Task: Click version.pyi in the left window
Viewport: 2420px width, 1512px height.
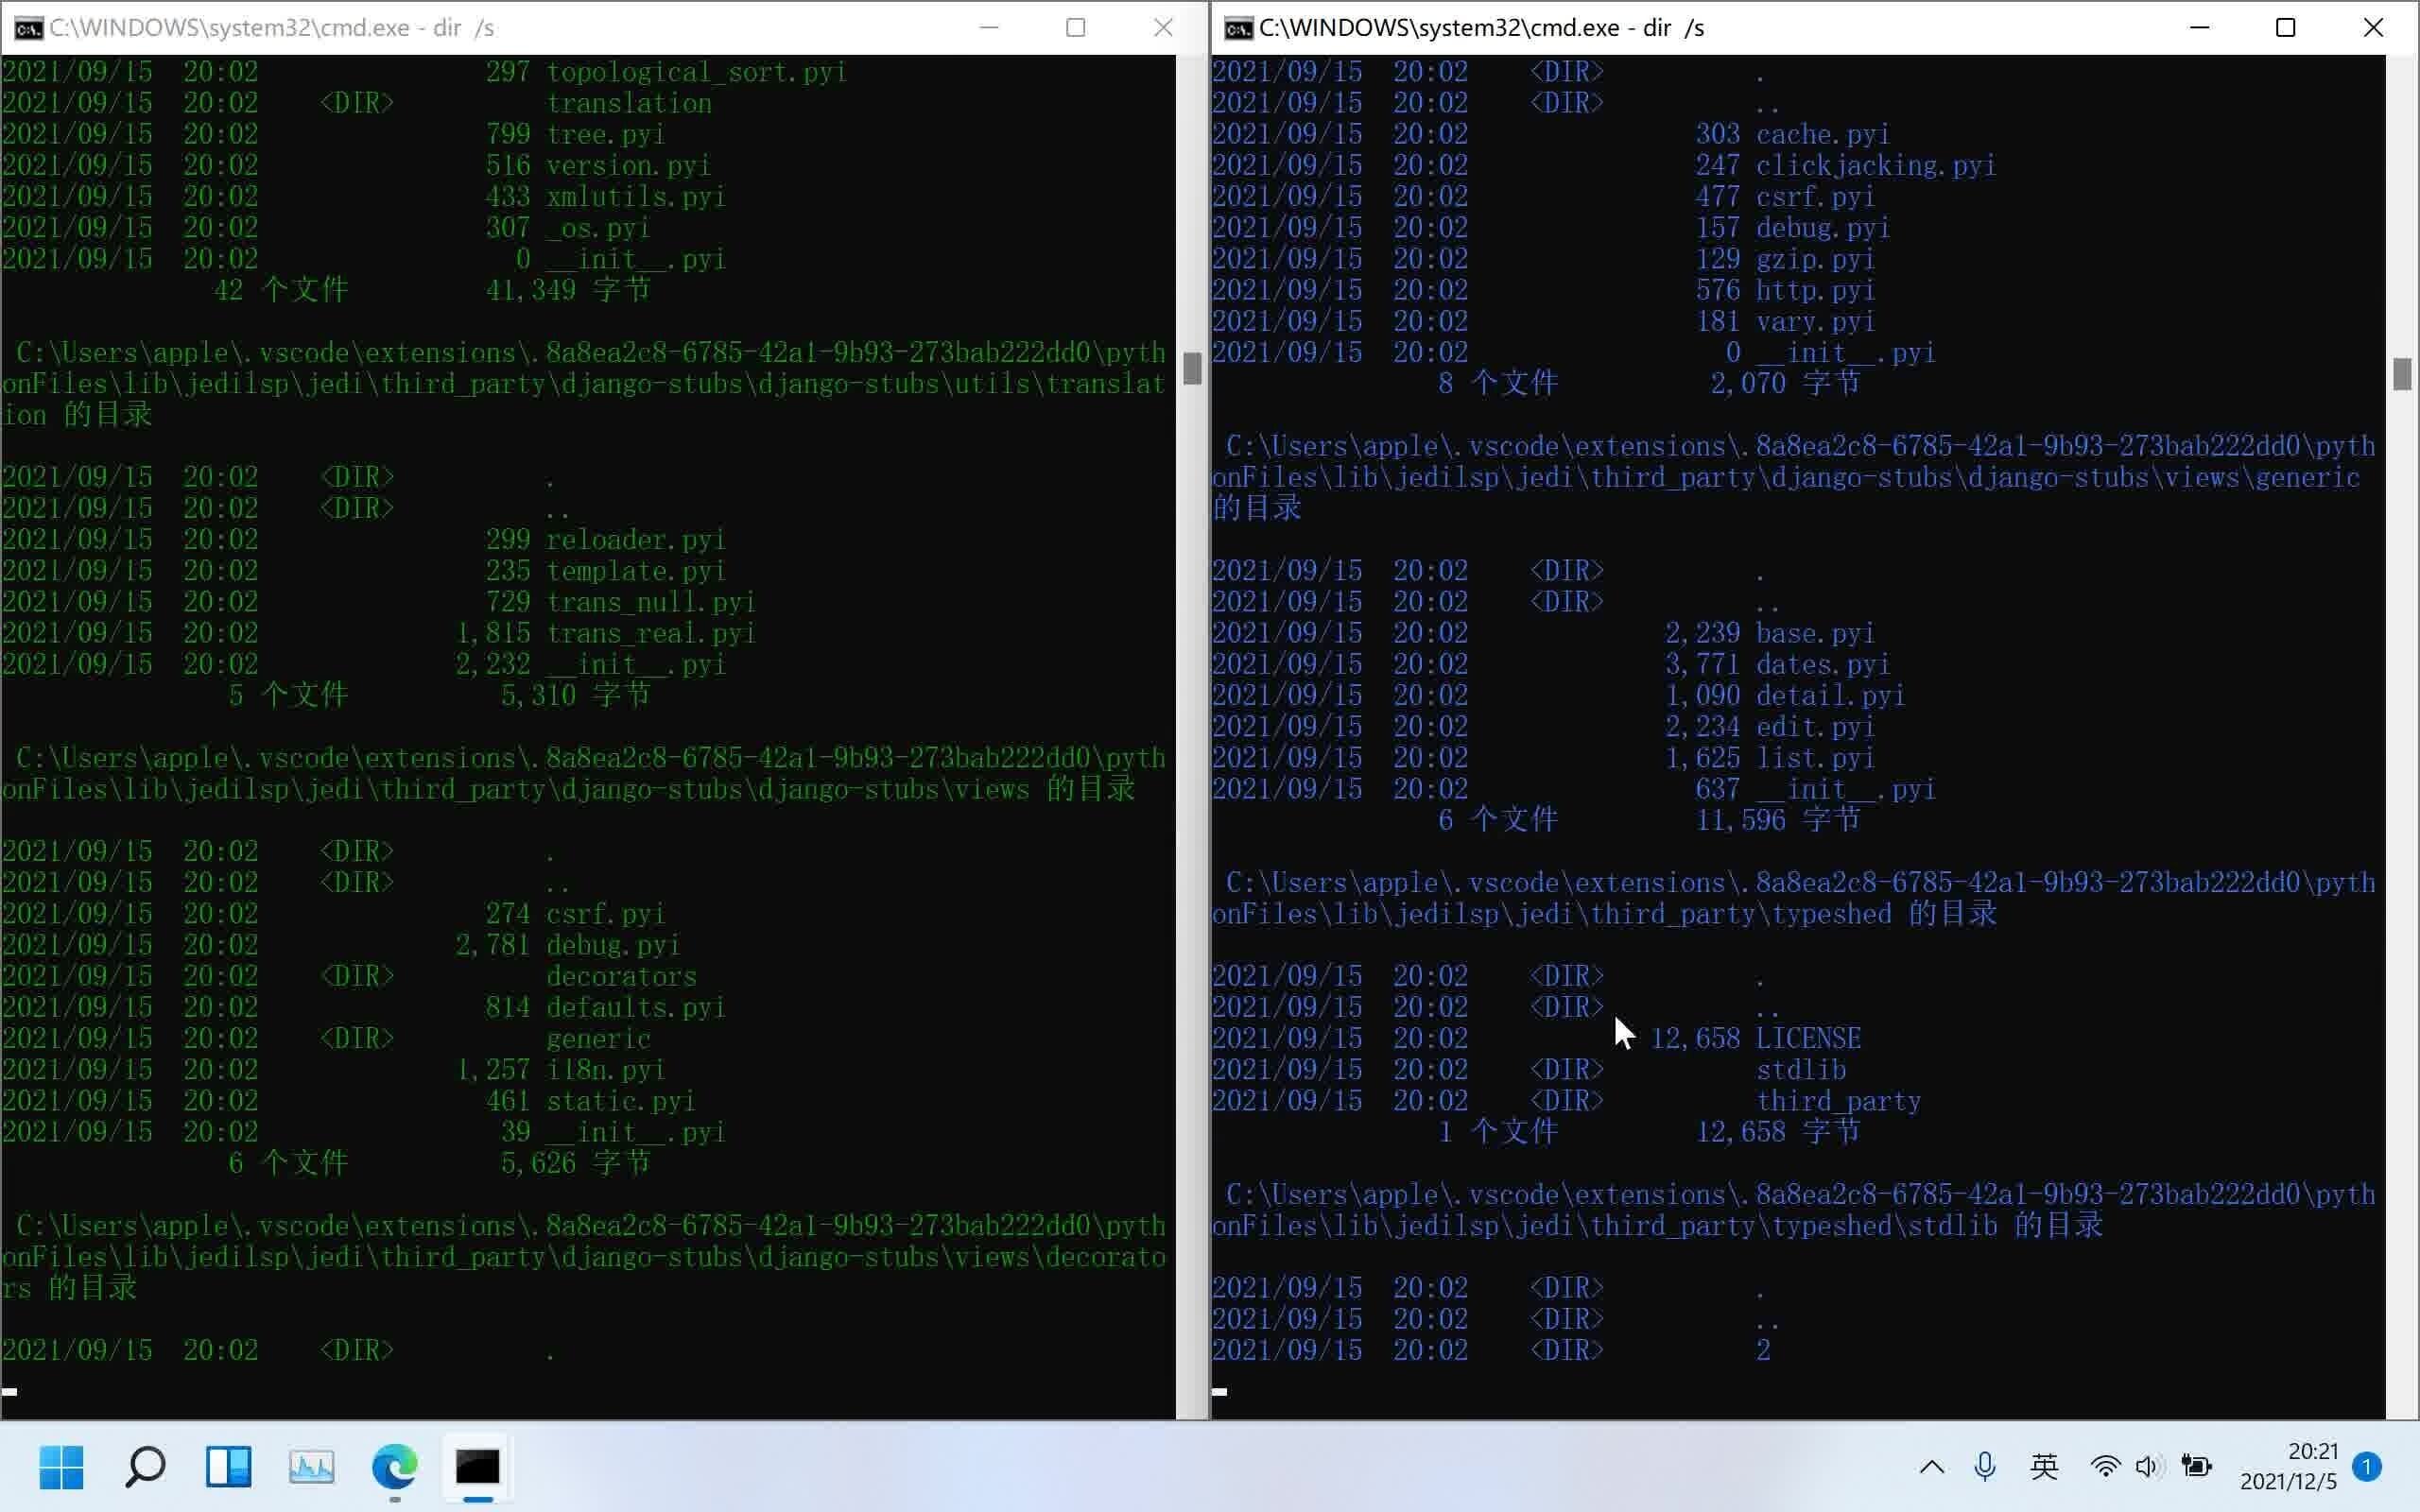Action: pyautogui.click(x=628, y=165)
